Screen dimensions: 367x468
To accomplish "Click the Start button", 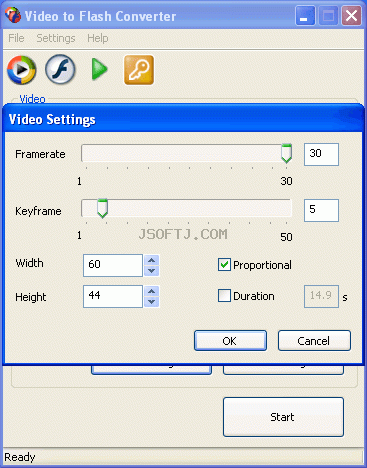I will [x=283, y=417].
